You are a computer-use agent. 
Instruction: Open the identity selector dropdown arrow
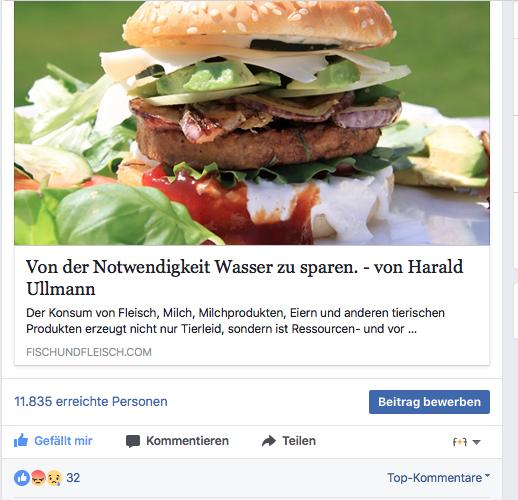coord(477,442)
